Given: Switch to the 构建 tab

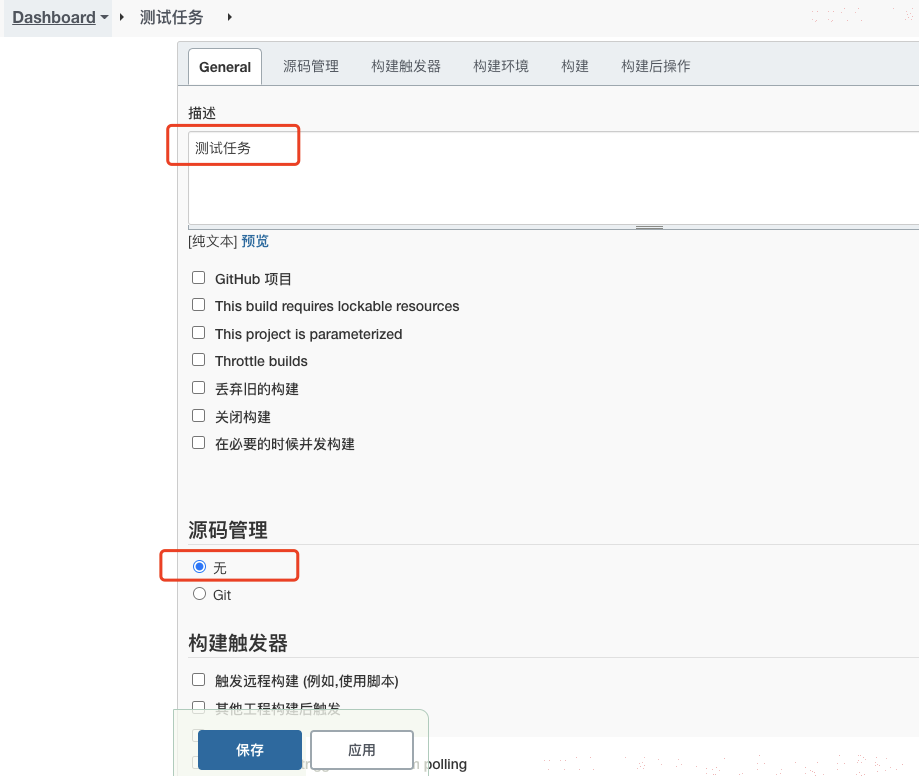Looking at the screenshot, I should point(574,66).
